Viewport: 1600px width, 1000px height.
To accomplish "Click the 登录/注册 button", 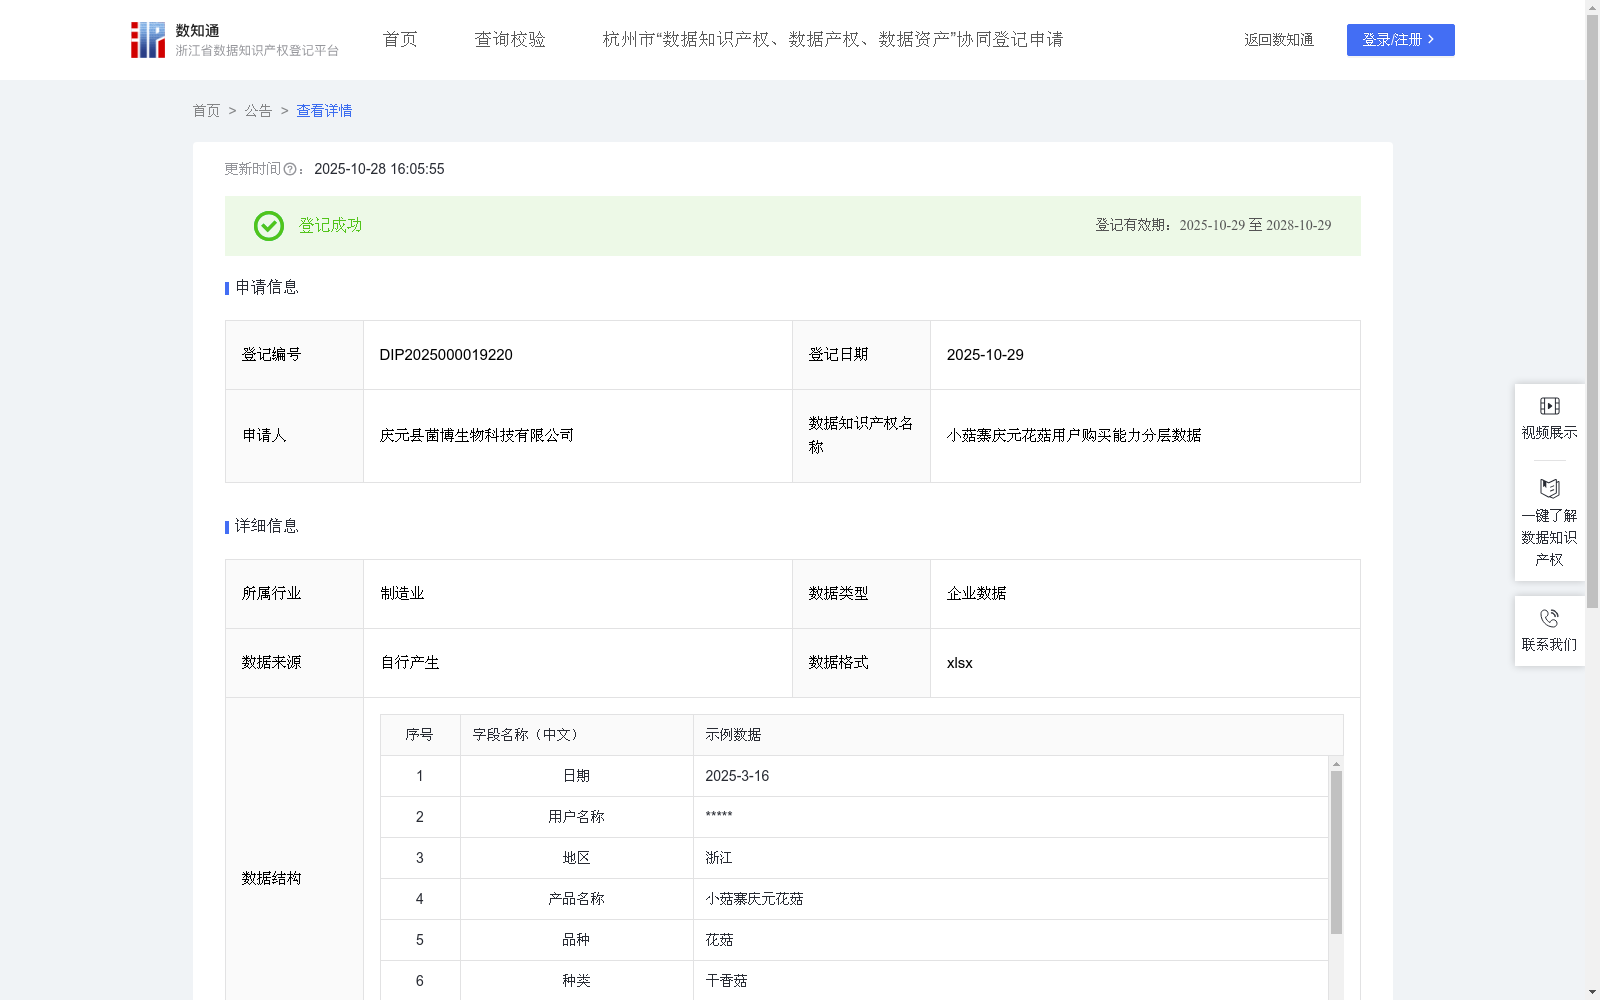I will (x=1400, y=40).
